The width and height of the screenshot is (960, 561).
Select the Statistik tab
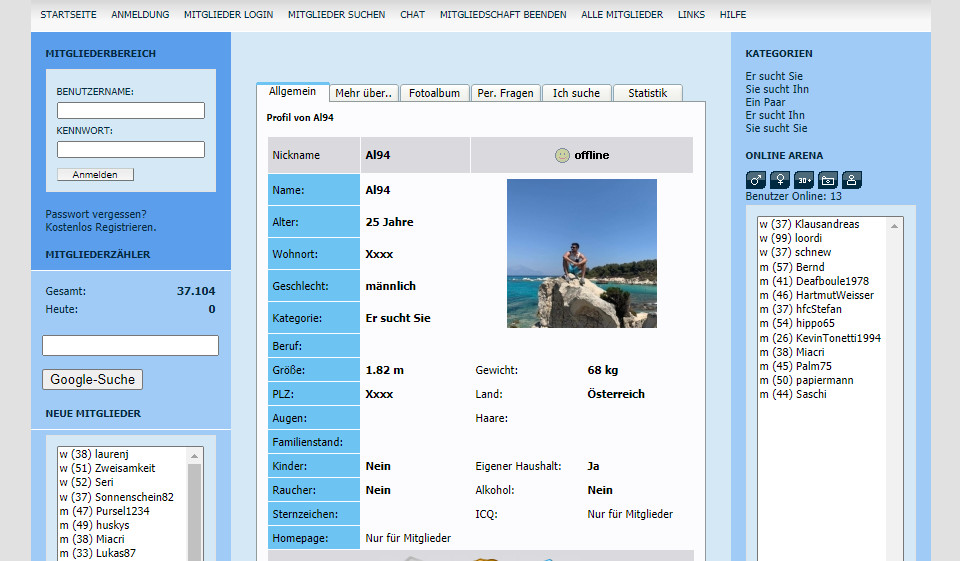[x=647, y=93]
